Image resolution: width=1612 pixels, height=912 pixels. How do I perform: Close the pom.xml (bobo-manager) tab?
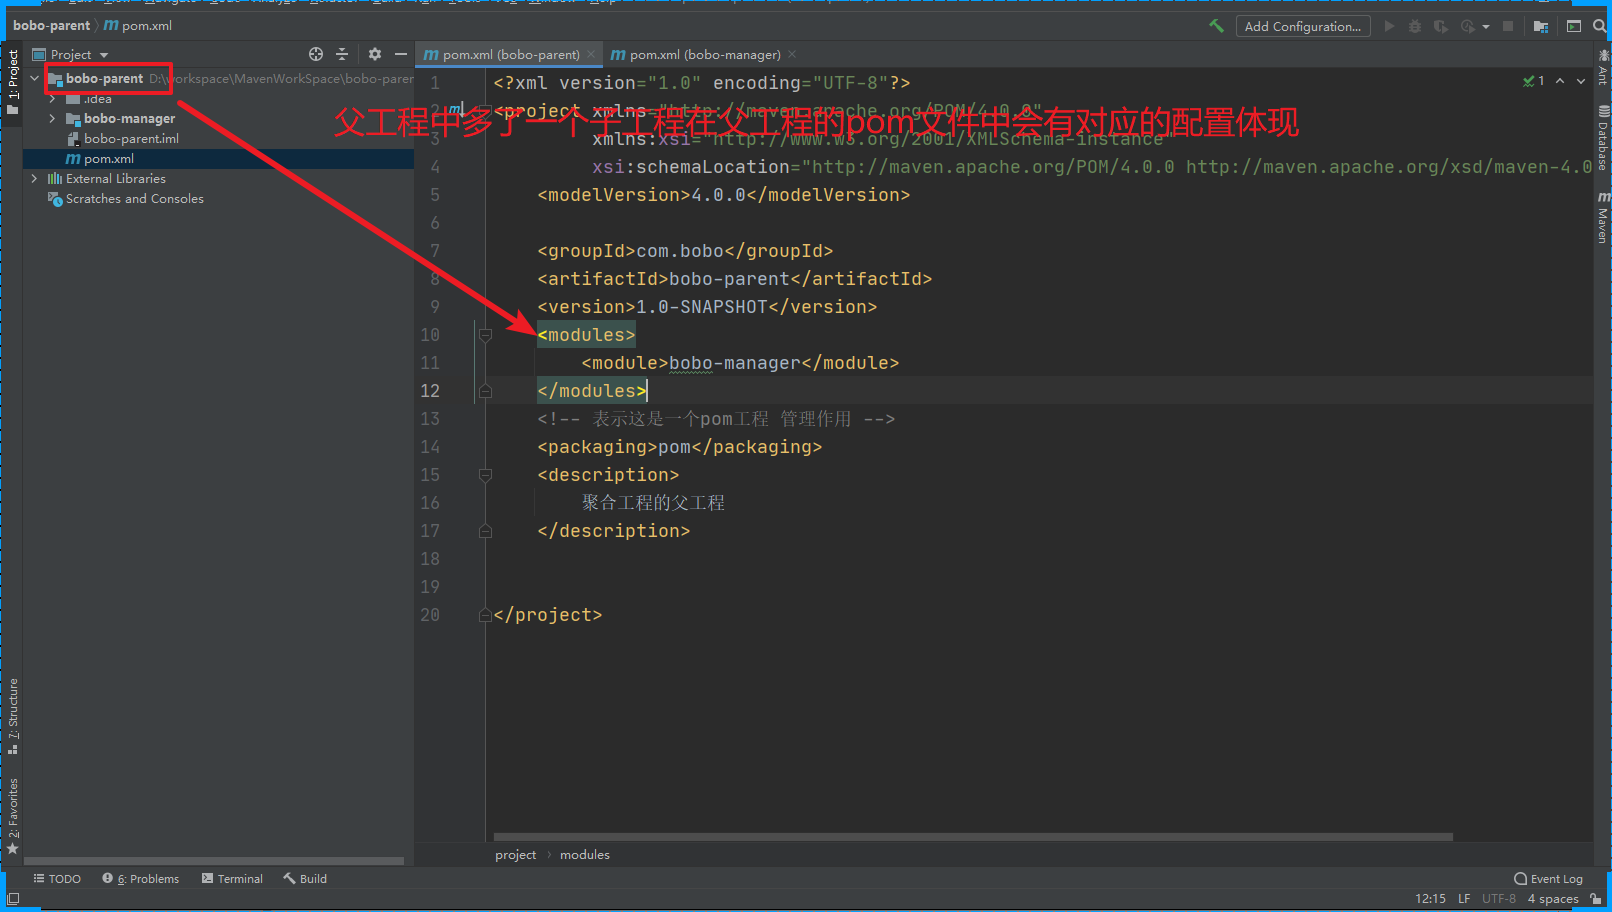pyautogui.click(x=792, y=54)
